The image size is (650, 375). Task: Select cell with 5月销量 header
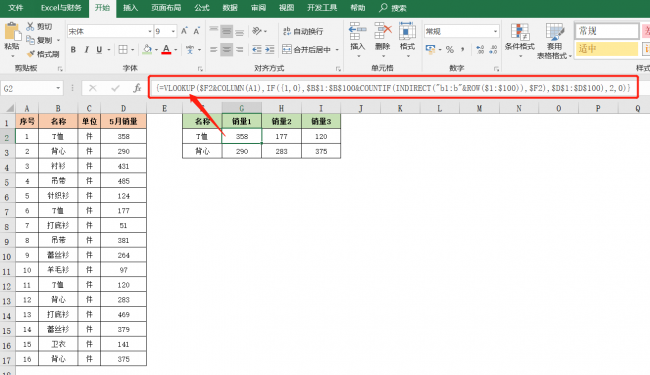point(124,121)
